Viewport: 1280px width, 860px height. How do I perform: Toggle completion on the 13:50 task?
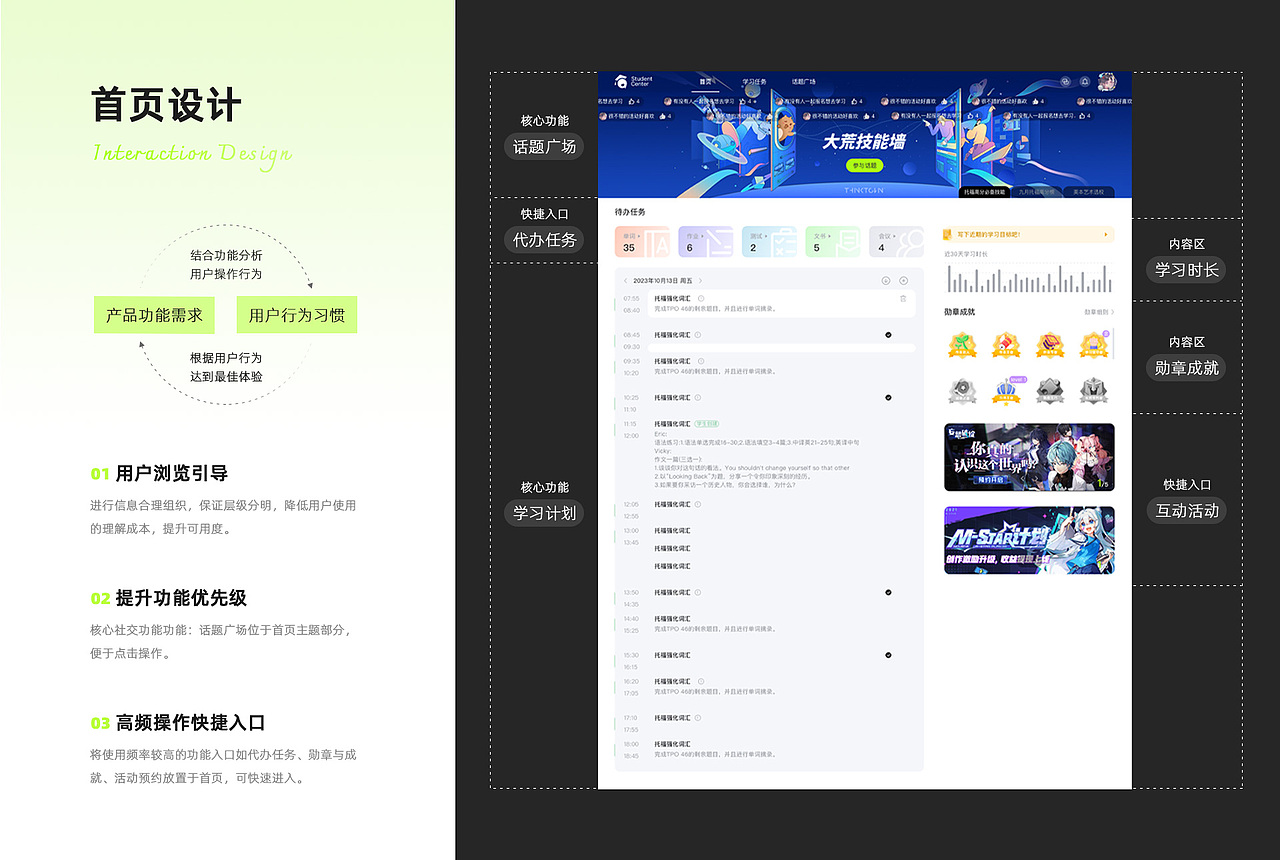[x=888, y=591]
